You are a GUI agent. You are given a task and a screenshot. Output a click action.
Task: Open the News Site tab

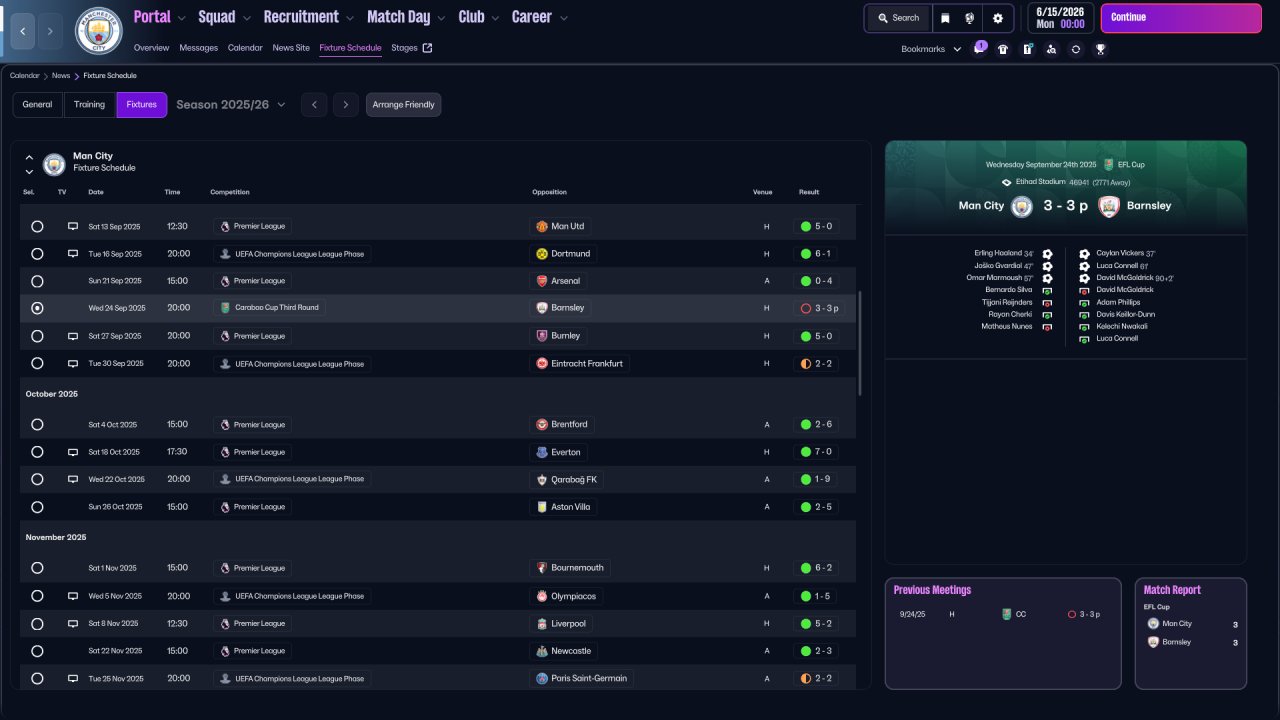(291, 48)
